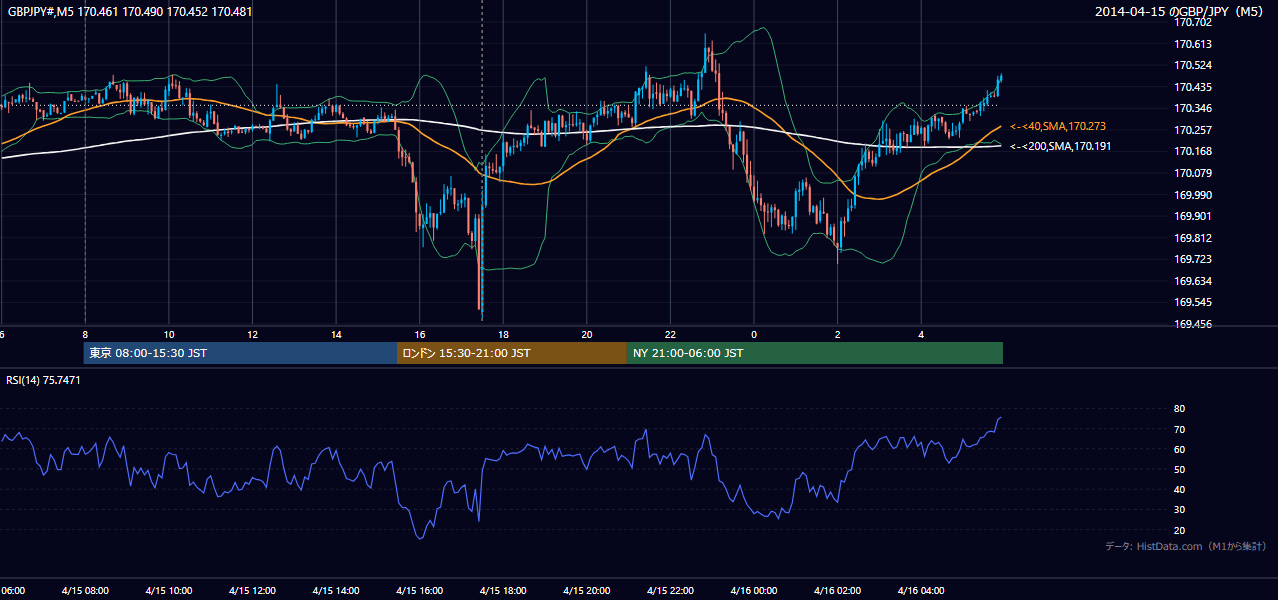Click the hour 22 tick on price chart axis
The width and height of the screenshot is (1278, 600).
671,335
